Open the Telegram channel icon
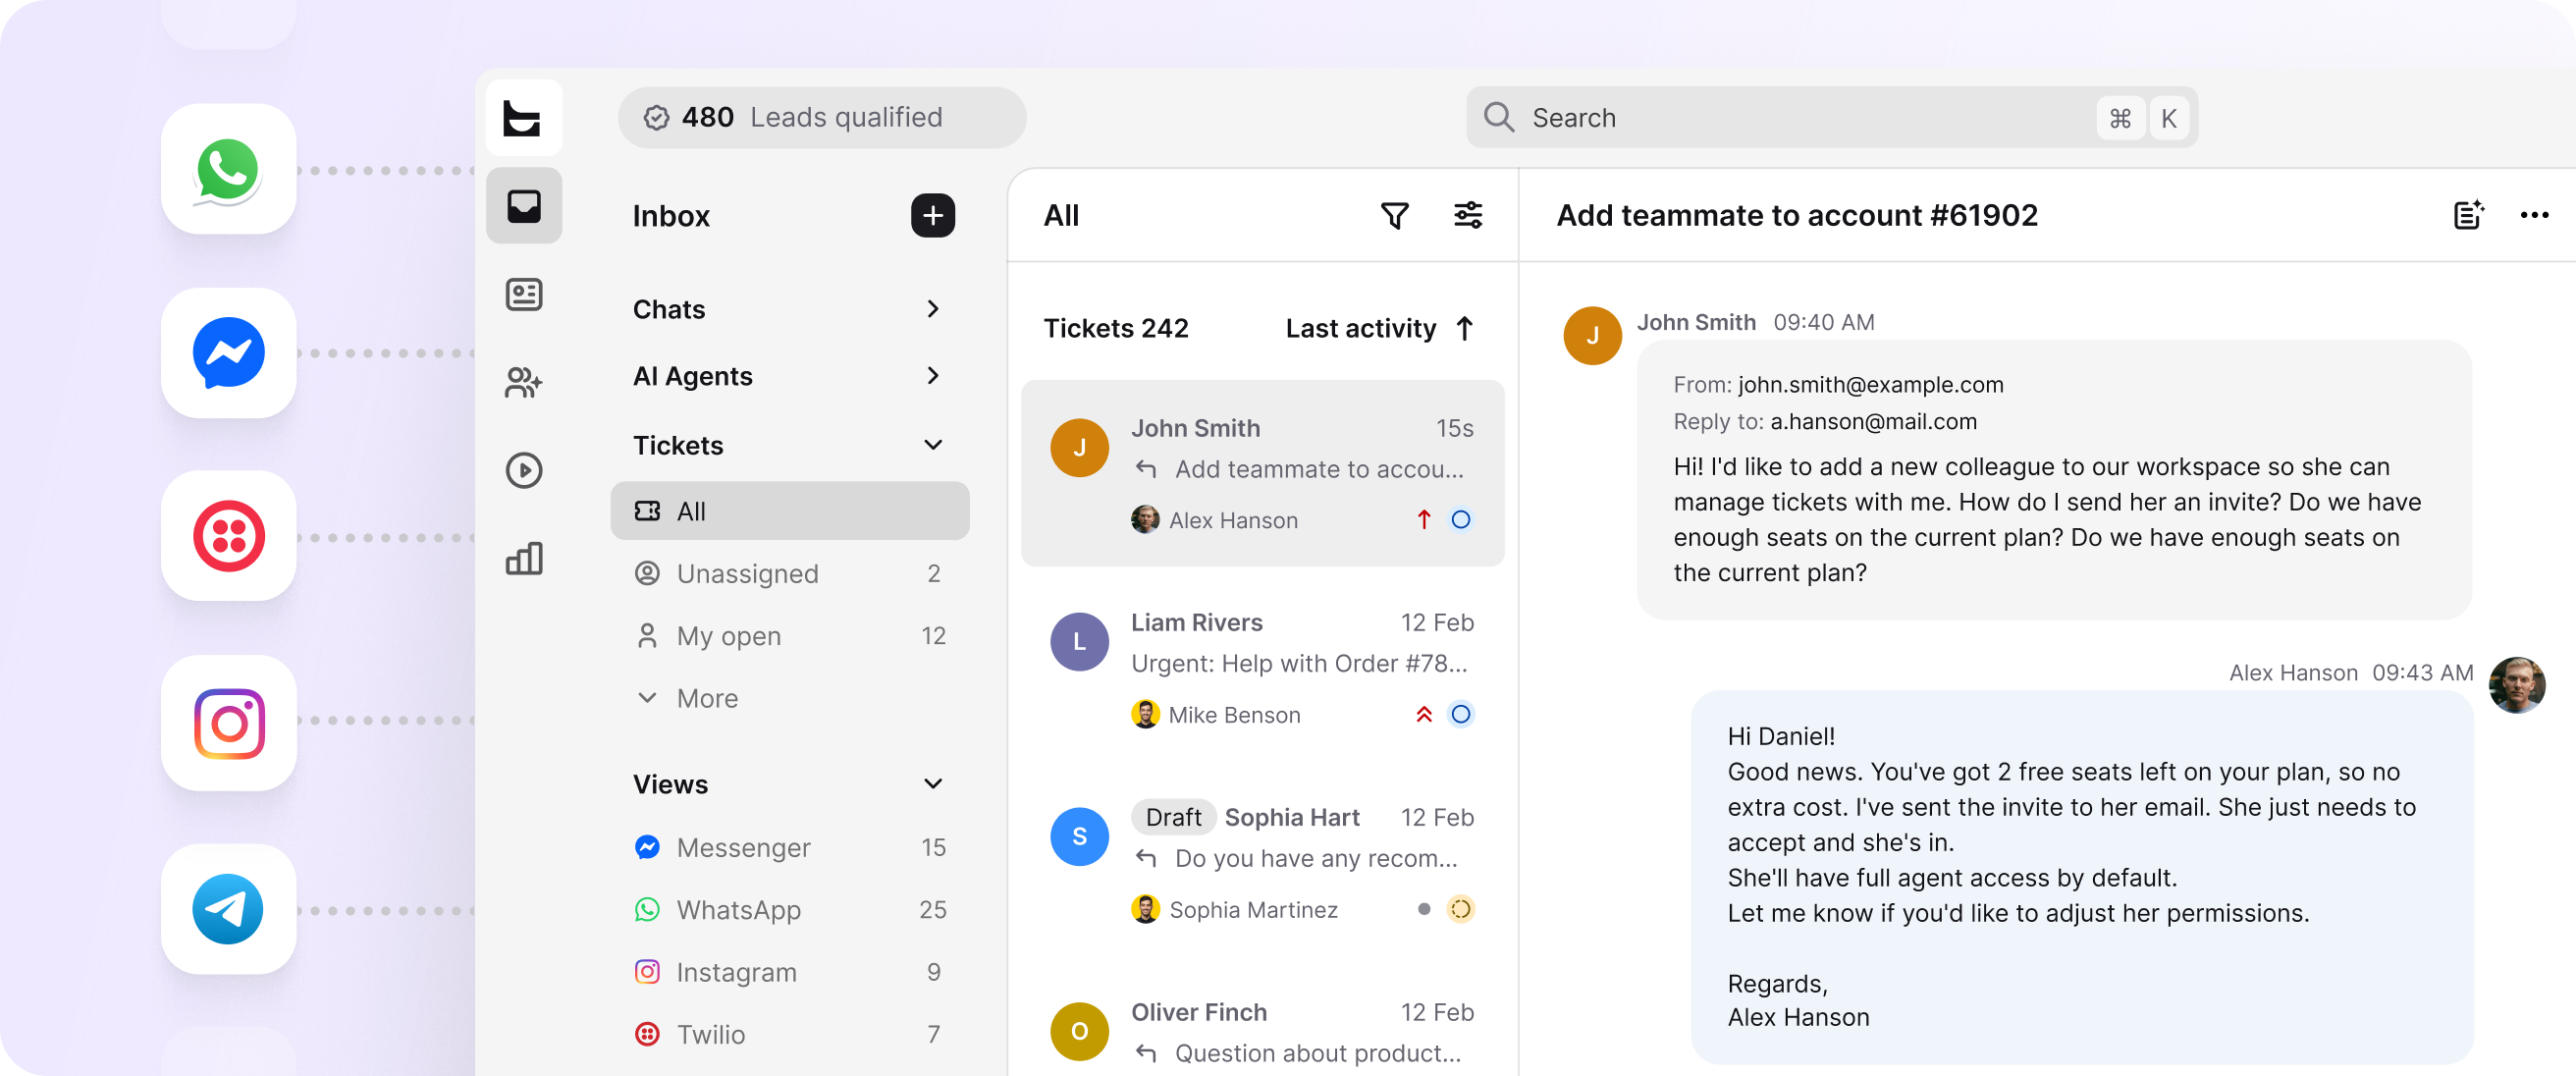Viewport: 2576px width, 1076px height. point(228,909)
